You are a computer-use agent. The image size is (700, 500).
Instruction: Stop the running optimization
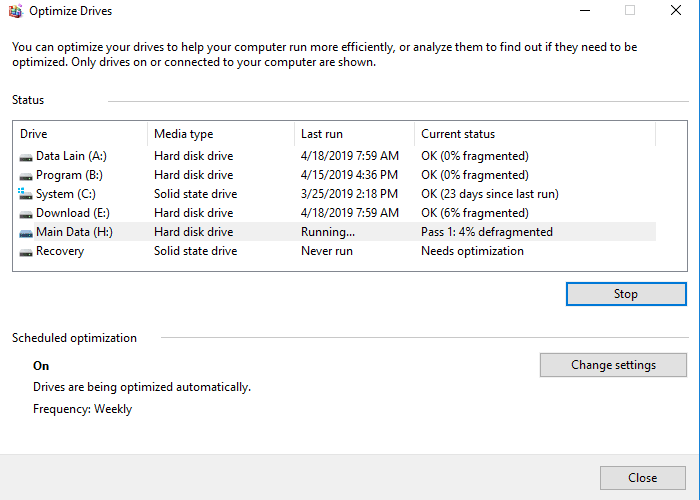click(x=626, y=294)
